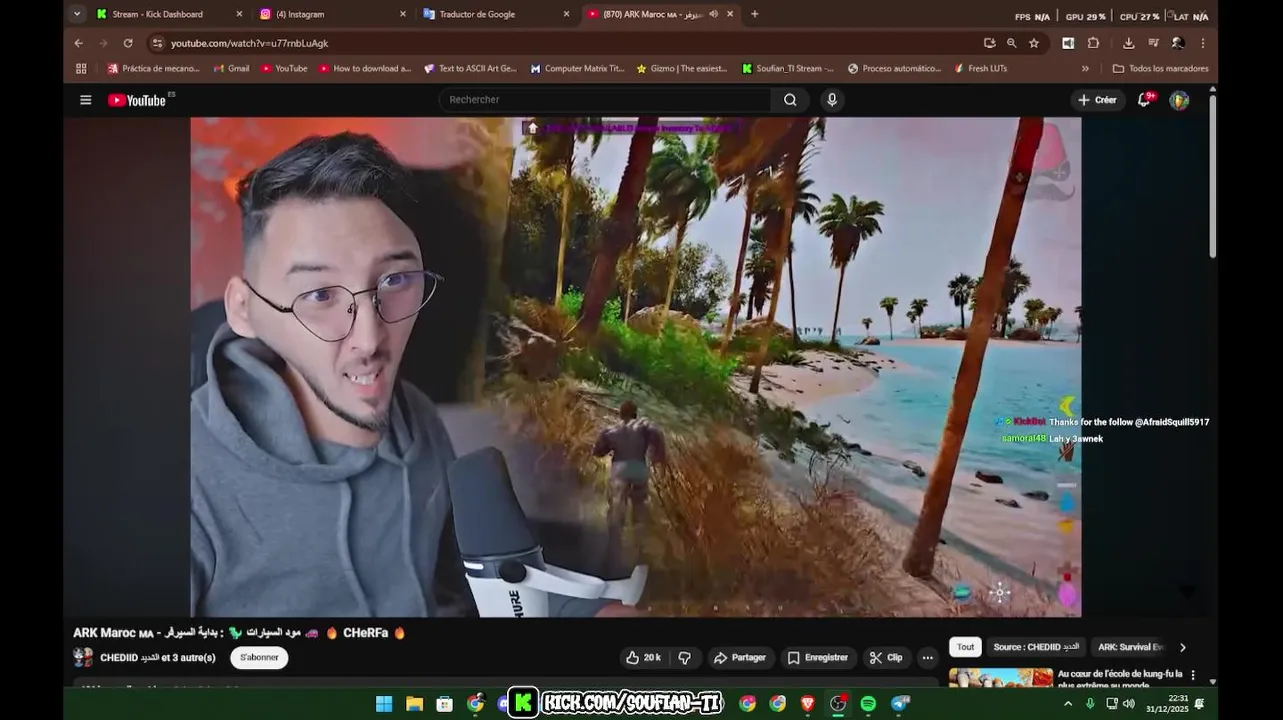Open a new browser tab with plus
This screenshot has width=1283, height=720.
pos(754,14)
